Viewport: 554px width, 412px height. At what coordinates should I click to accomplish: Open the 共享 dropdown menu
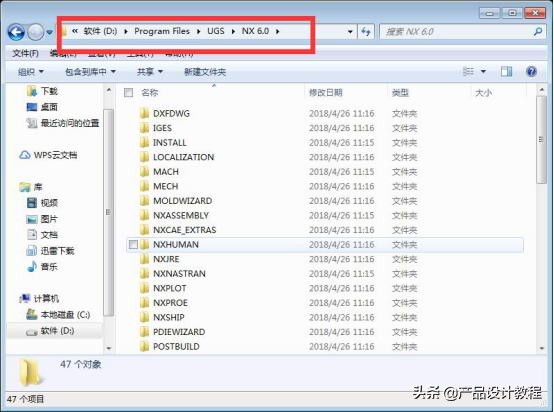pos(150,72)
